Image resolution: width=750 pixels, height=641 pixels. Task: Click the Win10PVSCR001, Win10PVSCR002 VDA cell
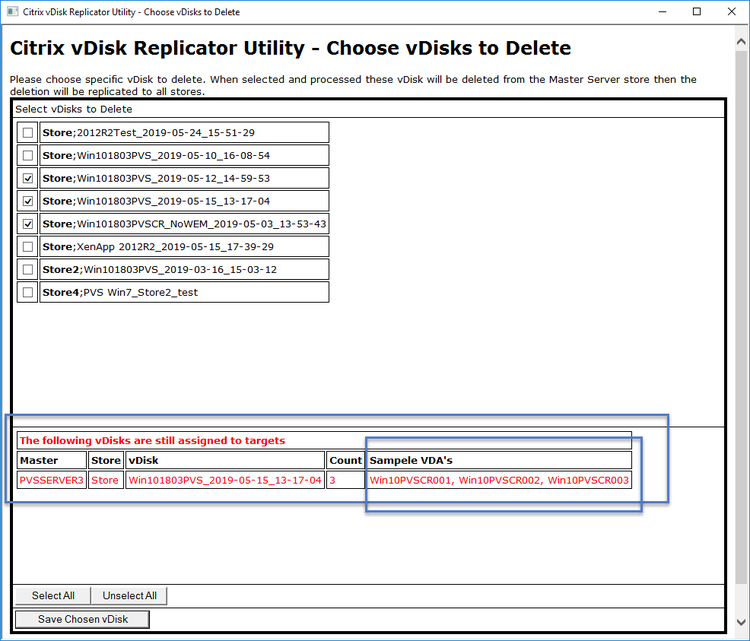click(x=499, y=480)
